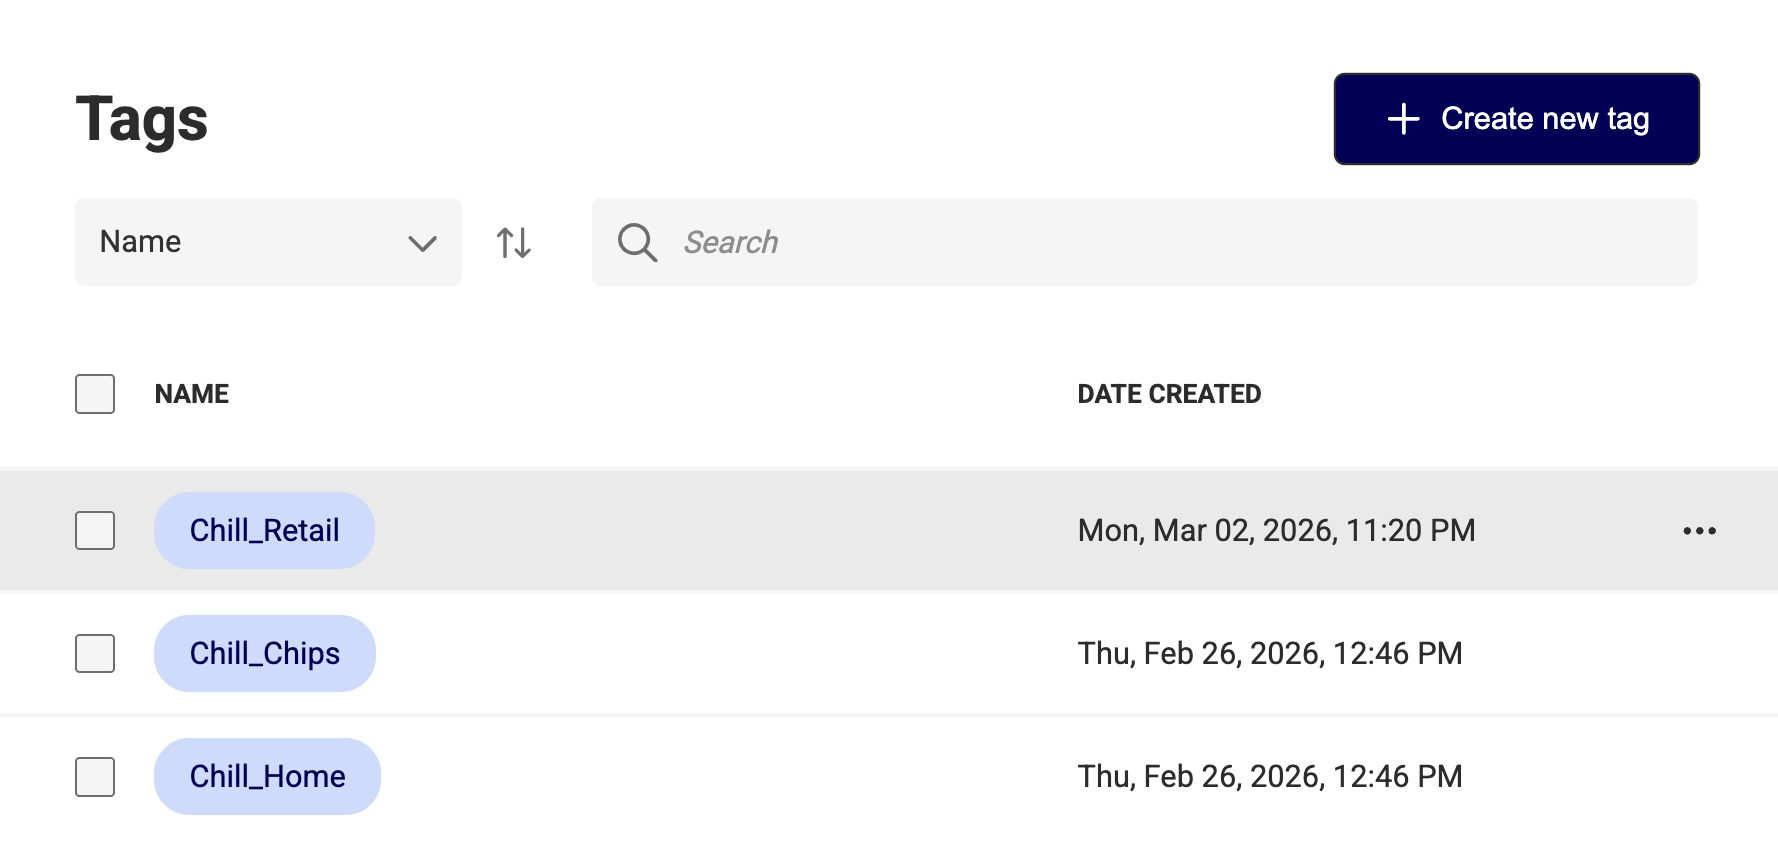The image size is (1778, 844).
Task: Select the Chill_Home tag pill
Action: click(x=267, y=776)
